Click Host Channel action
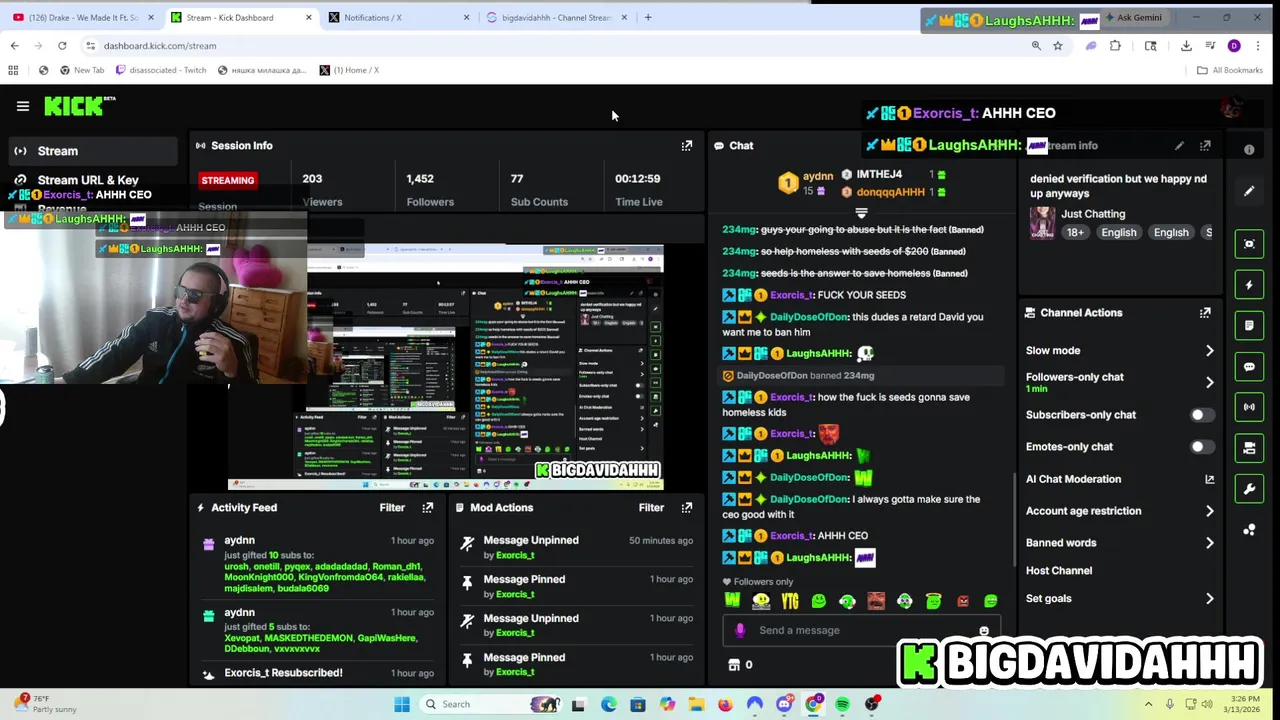The width and height of the screenshot is (1280, 720). tap(1058, 571)
